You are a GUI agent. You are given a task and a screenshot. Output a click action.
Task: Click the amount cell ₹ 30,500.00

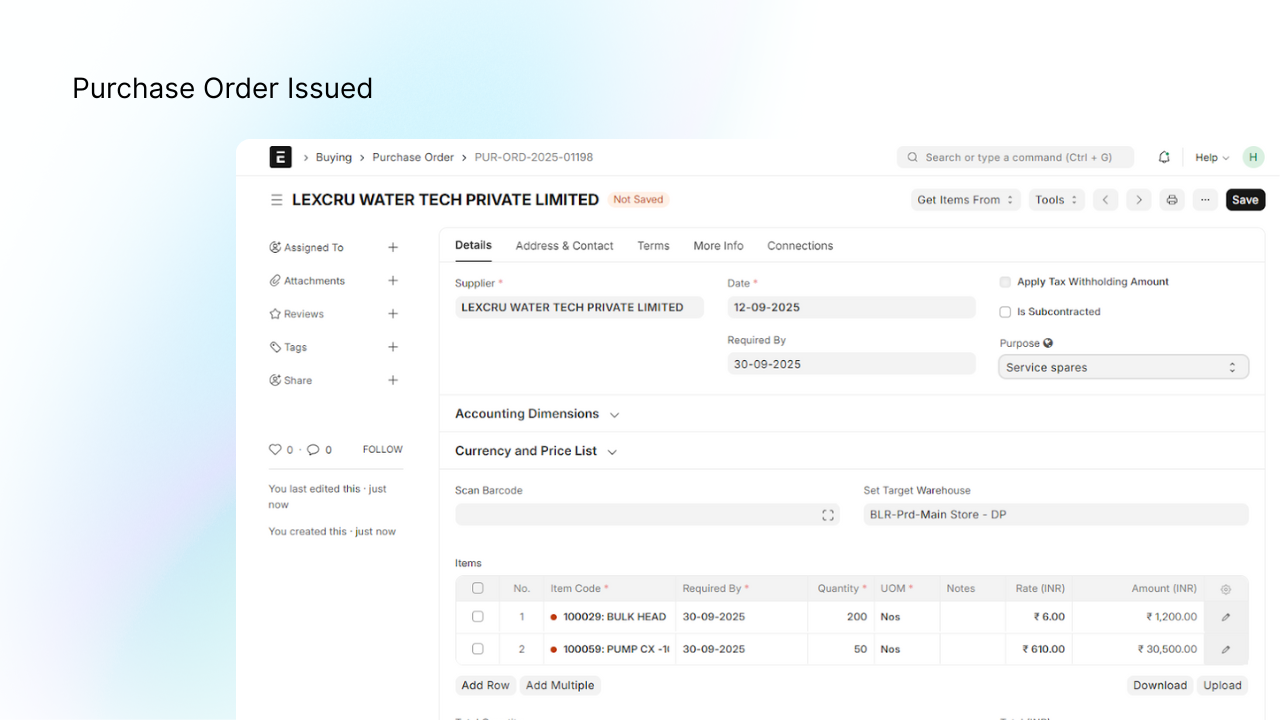click(x=1138, y=649)
